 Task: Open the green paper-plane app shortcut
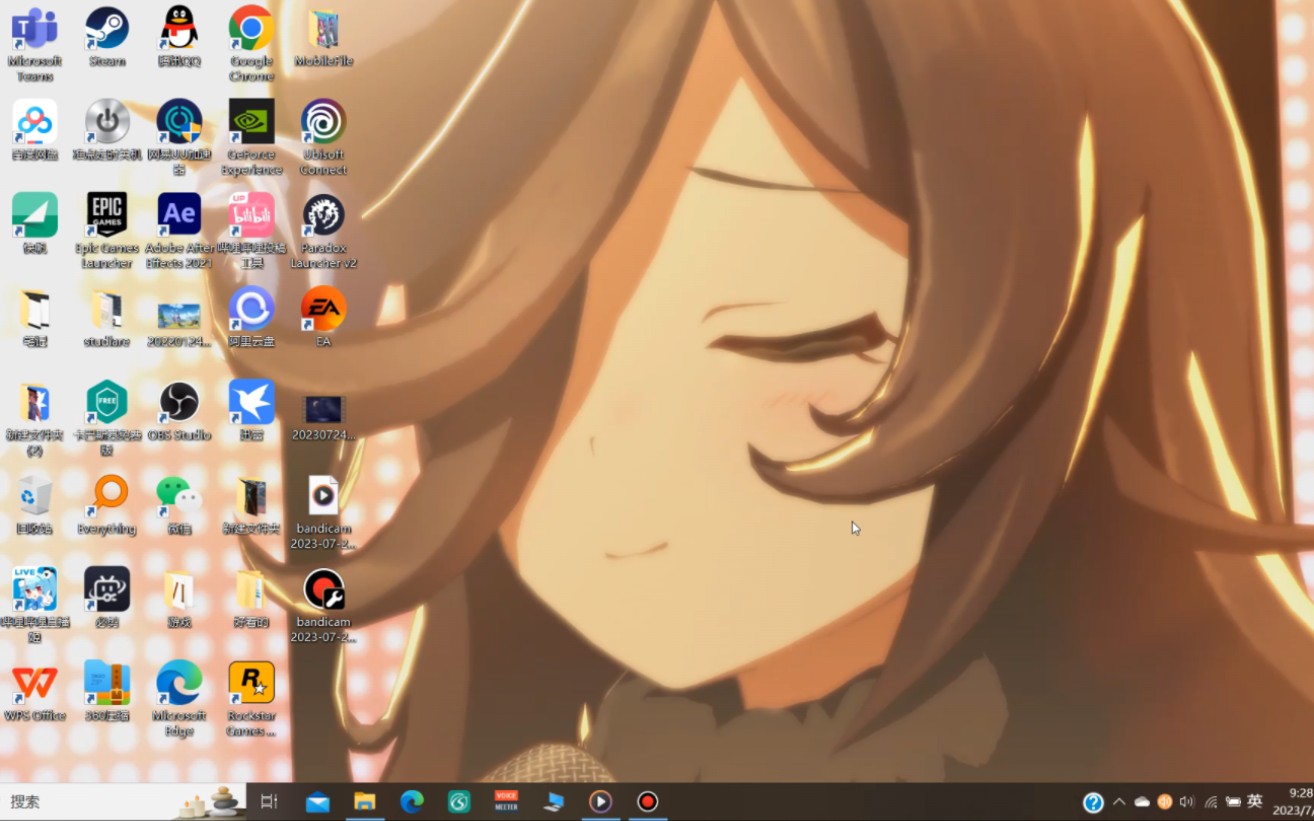(35, 223)
